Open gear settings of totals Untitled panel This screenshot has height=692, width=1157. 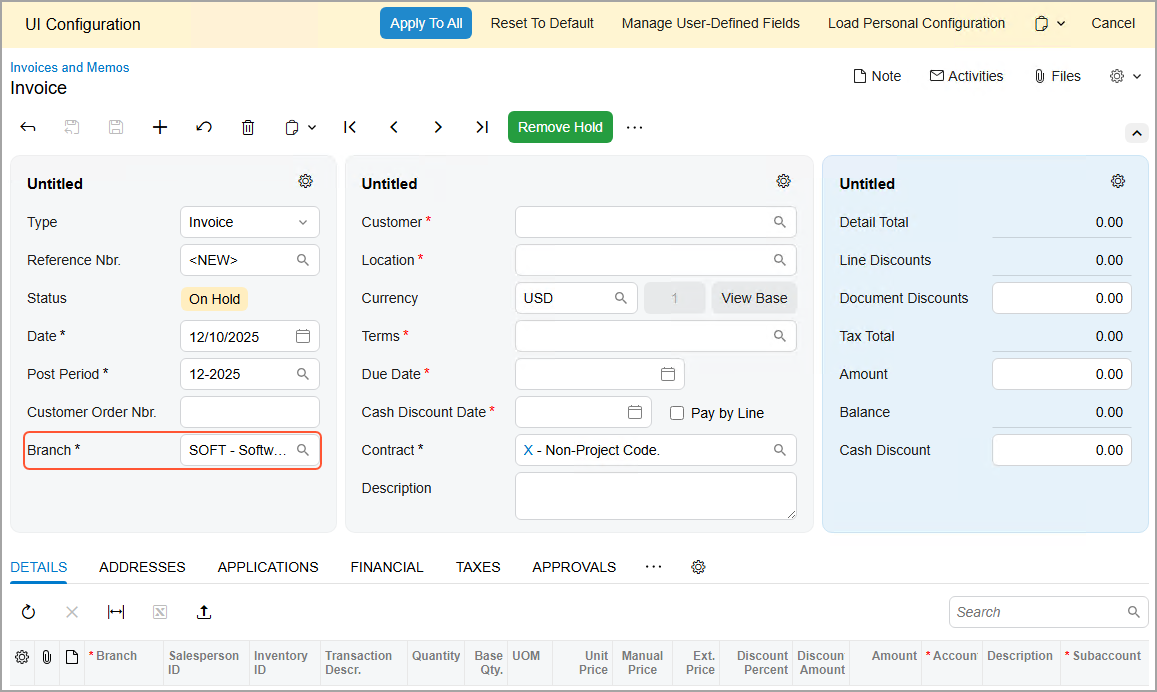1118,181
